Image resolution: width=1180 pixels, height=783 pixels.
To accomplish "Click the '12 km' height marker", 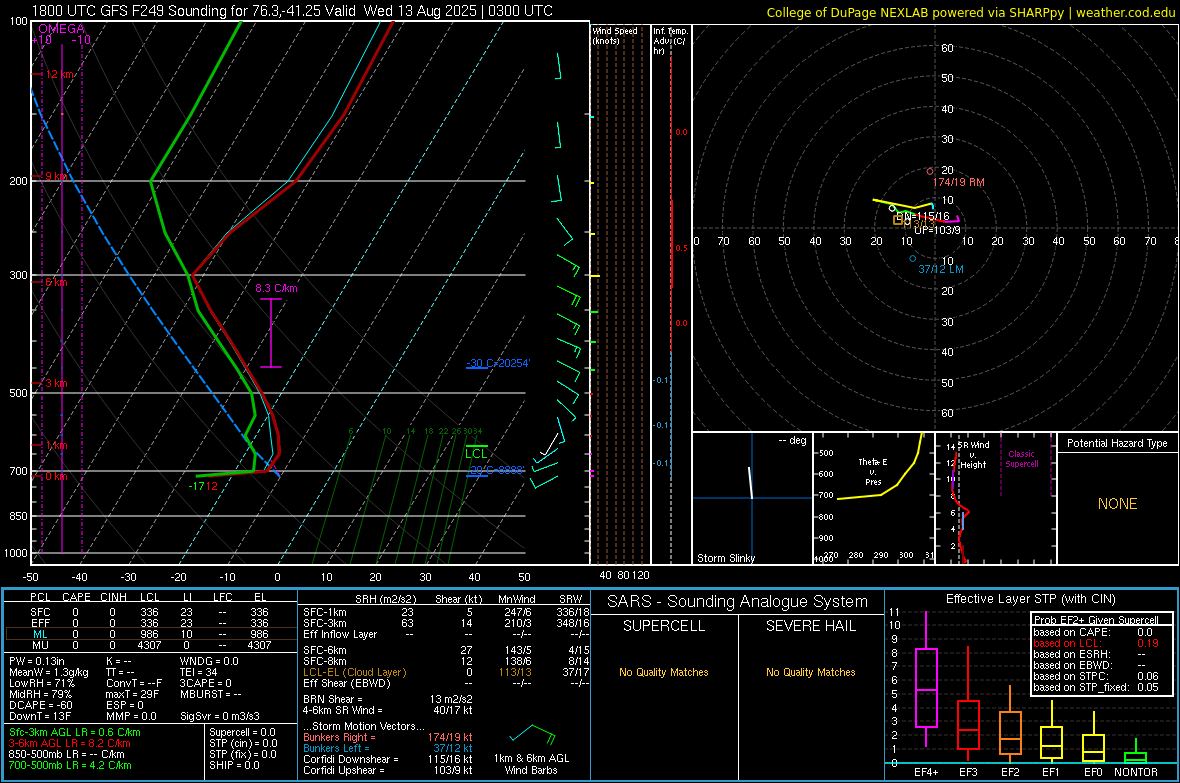I will [59, 75].
